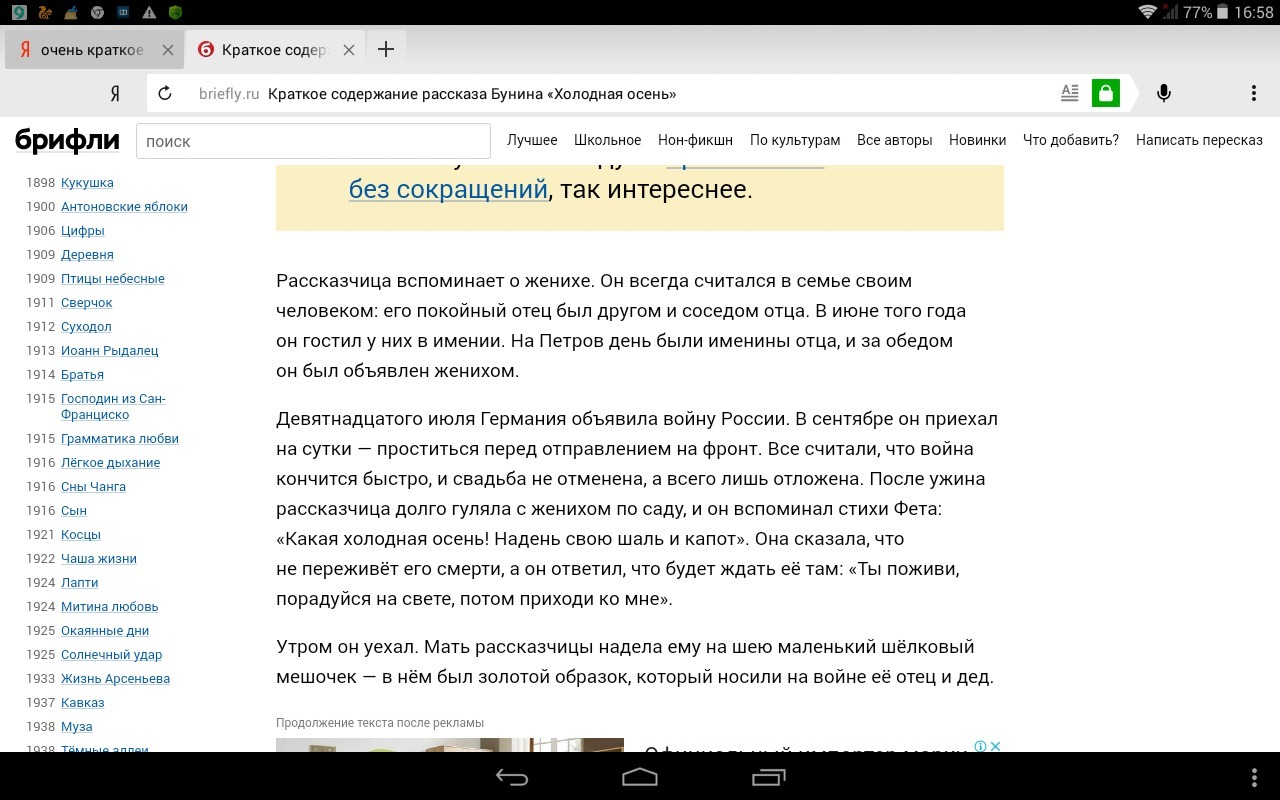Select 'Написать пересказ' in top navigation

1199,140
